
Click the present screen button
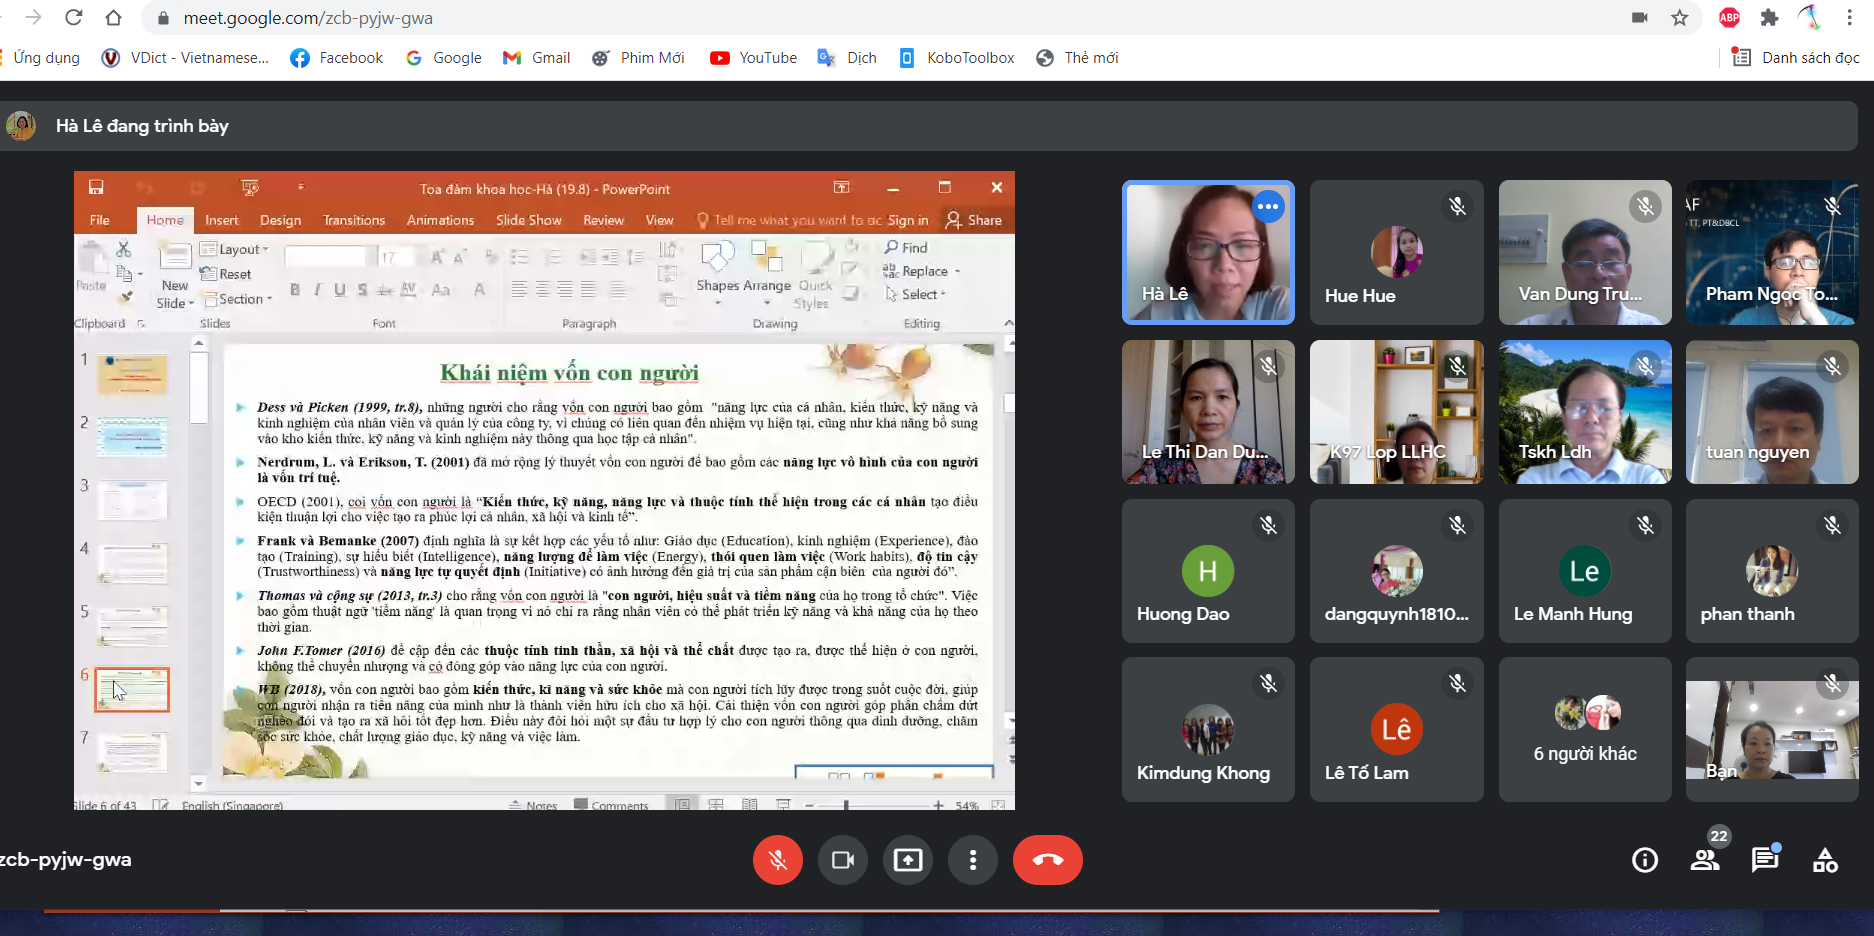[908, 860]
